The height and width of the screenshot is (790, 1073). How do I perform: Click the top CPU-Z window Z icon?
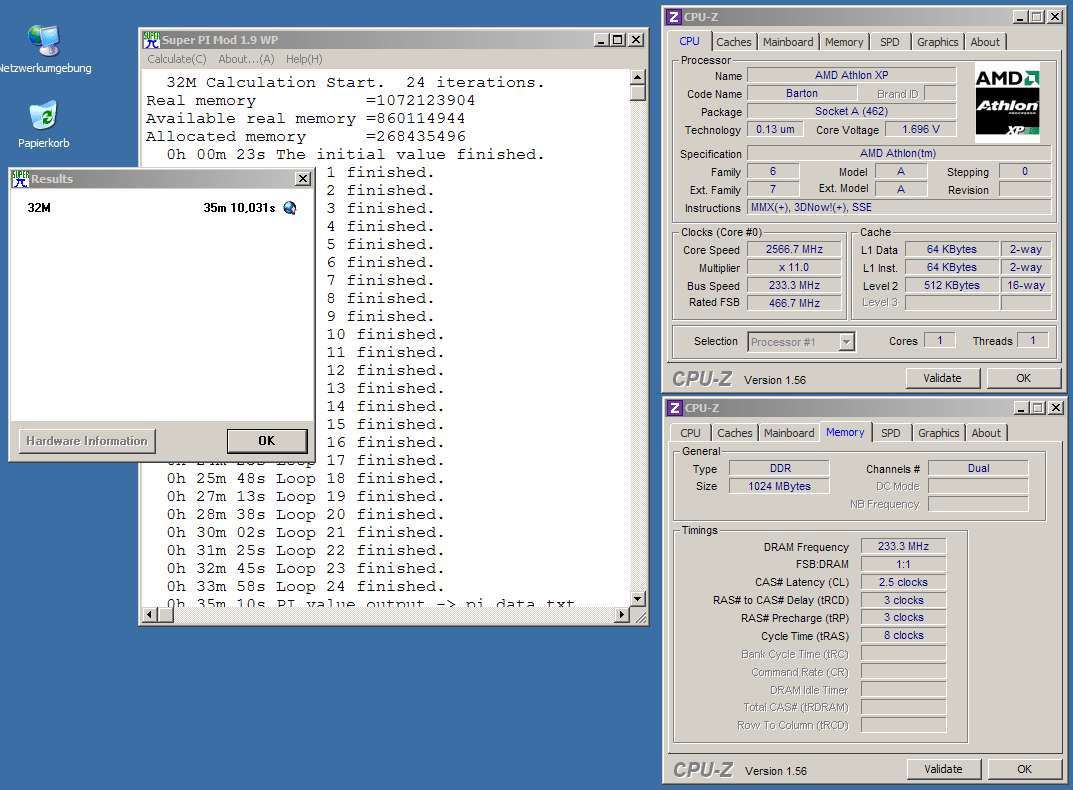point(674,17)
